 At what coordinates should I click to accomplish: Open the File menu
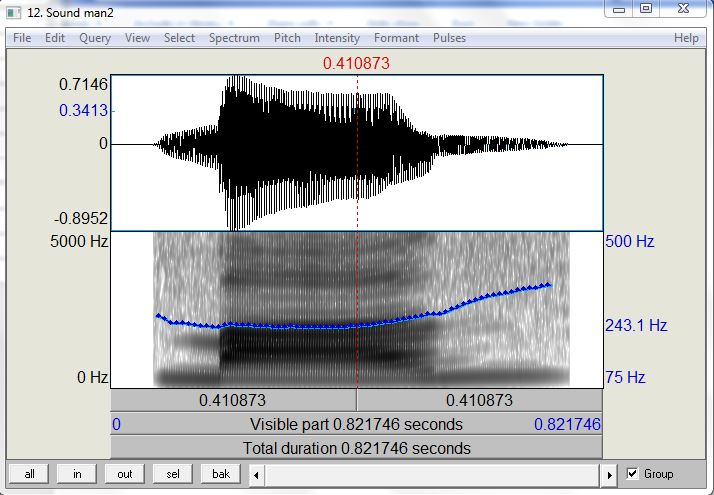pos(22,38)
